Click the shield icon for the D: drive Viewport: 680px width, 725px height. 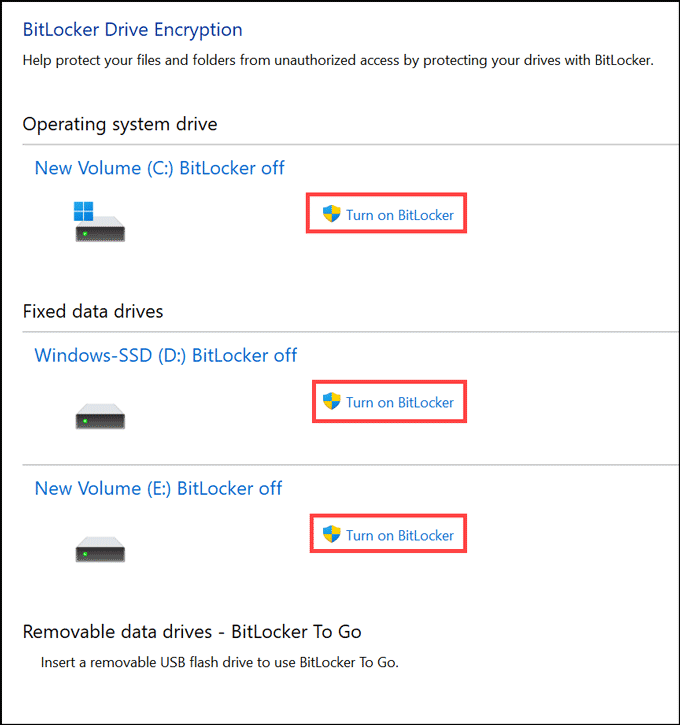click(332, 402)
